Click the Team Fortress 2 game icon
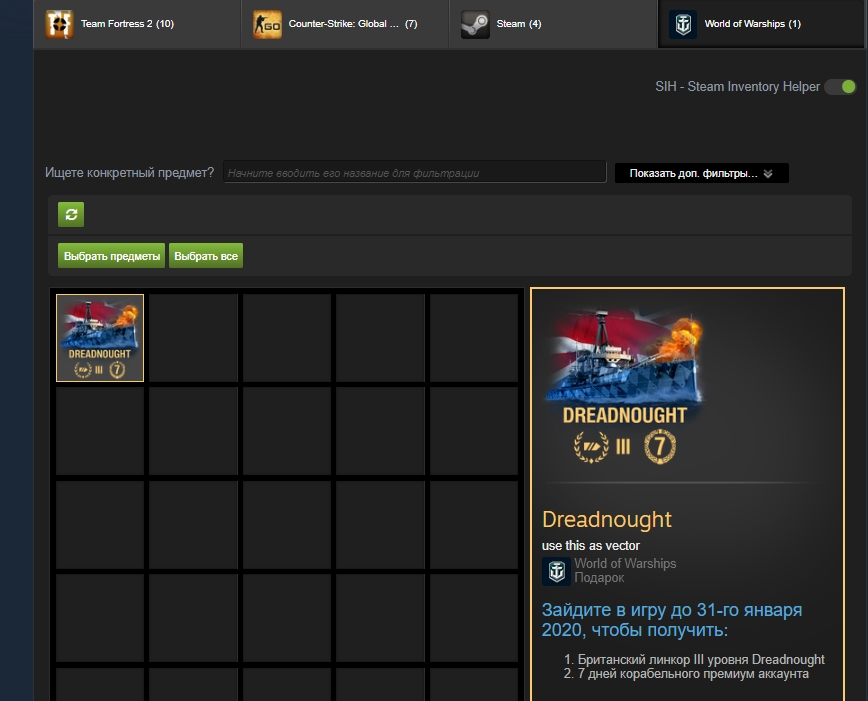Viewport: 868px width, 701px height. [x=59, y=24]
